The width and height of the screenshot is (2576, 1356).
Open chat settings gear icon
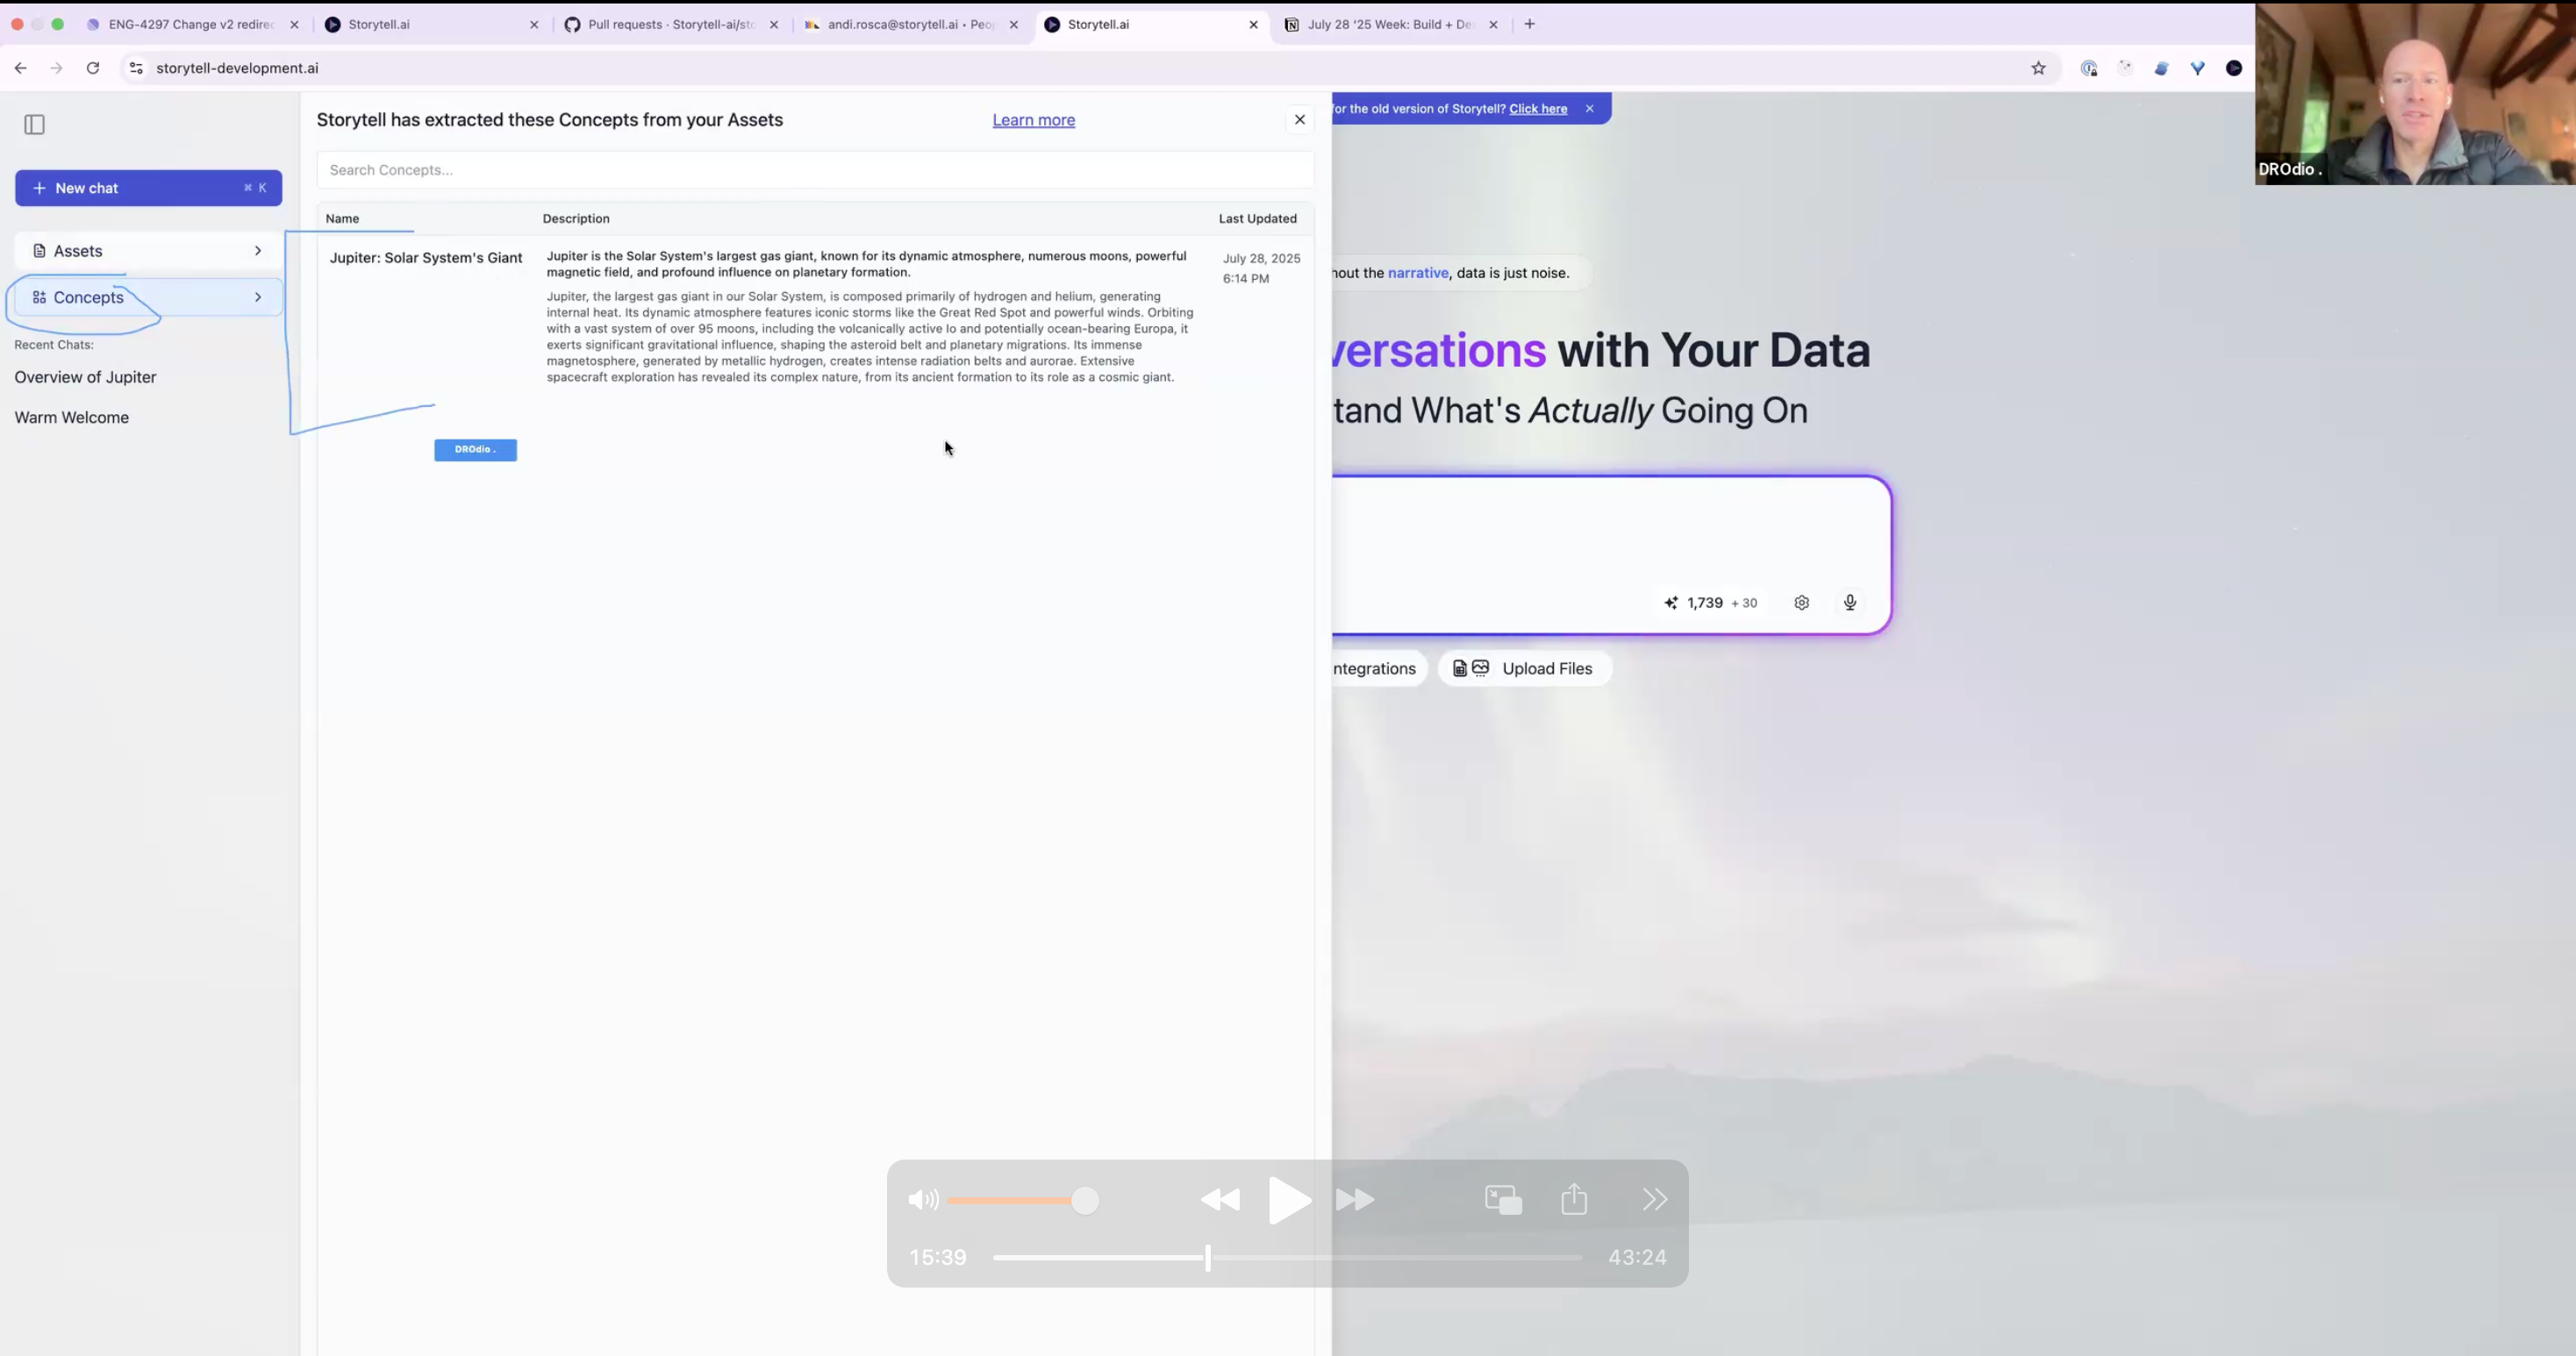coord(1801,603)
